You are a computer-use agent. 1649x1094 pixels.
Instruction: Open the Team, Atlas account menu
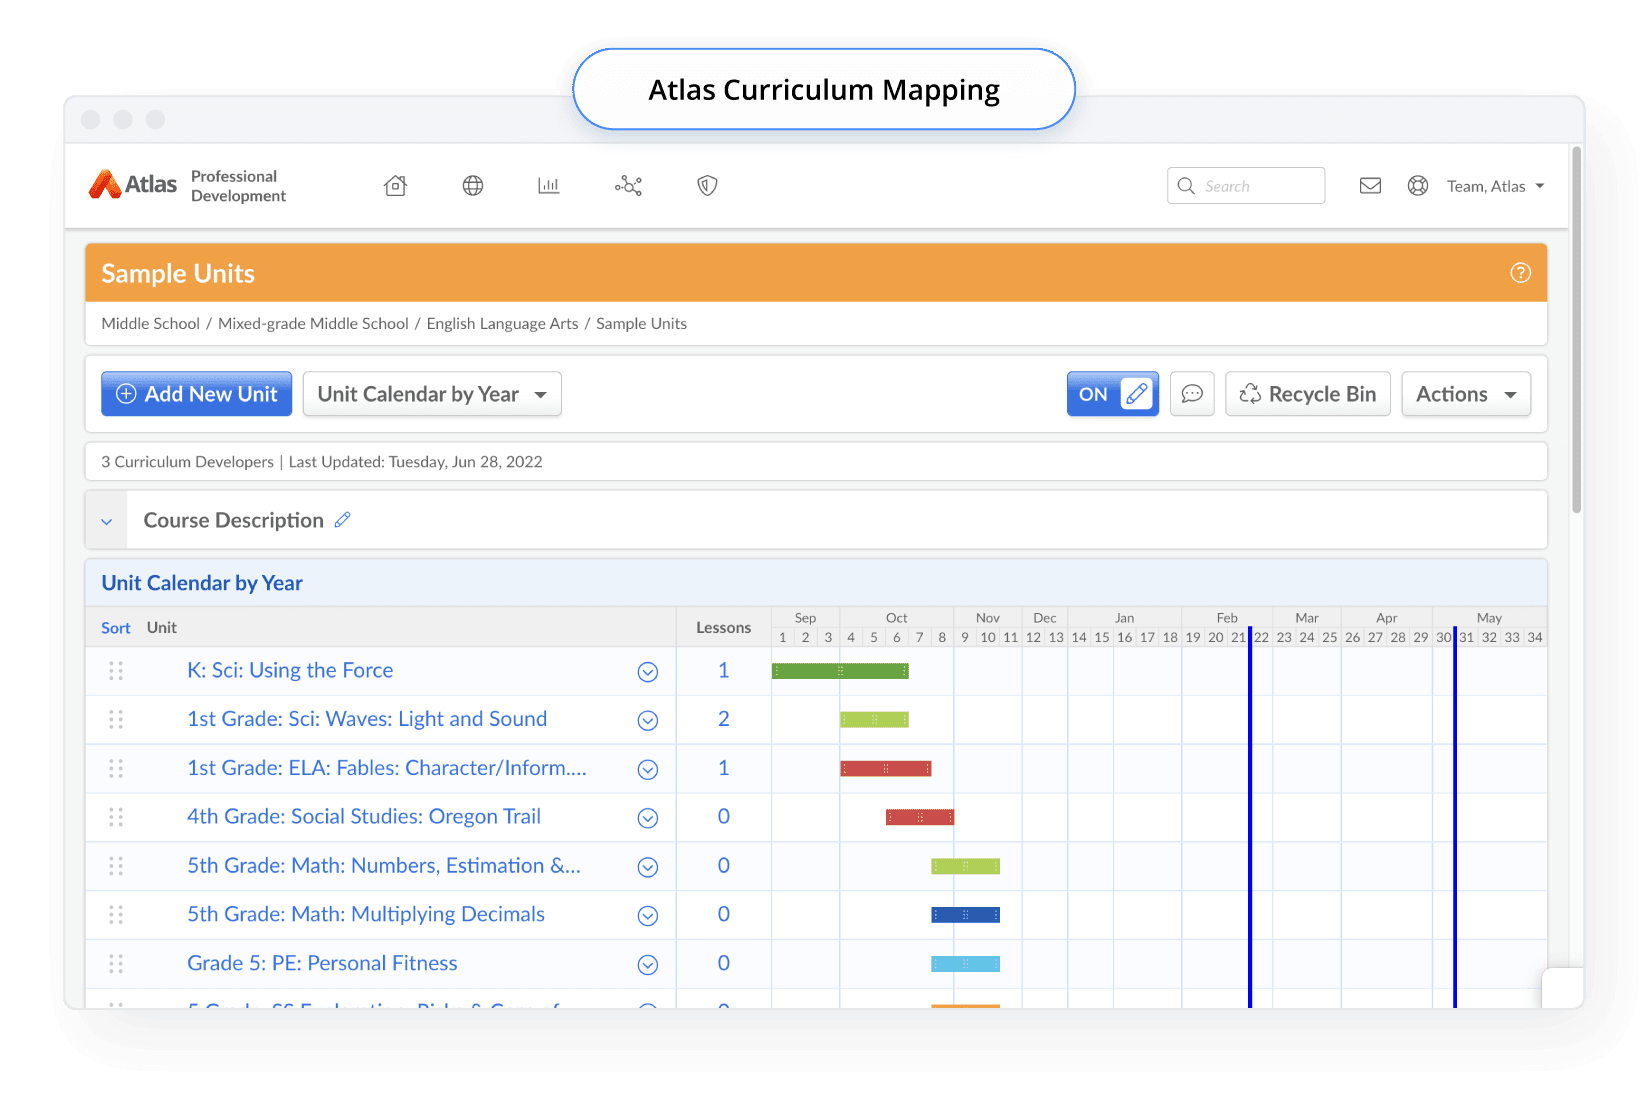(x=1495, y=186)
